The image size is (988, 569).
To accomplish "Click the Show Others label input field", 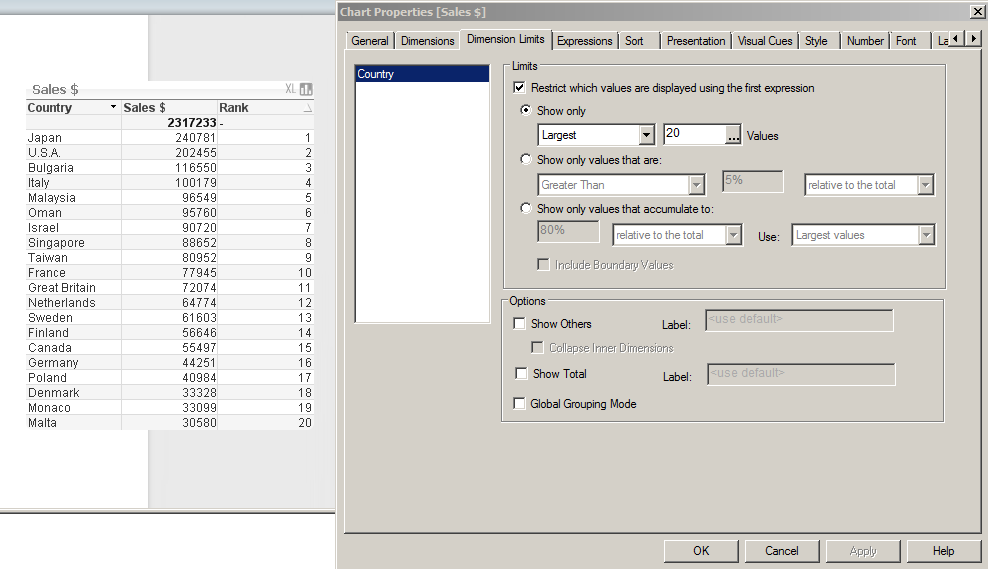I will tap(799, 320).
